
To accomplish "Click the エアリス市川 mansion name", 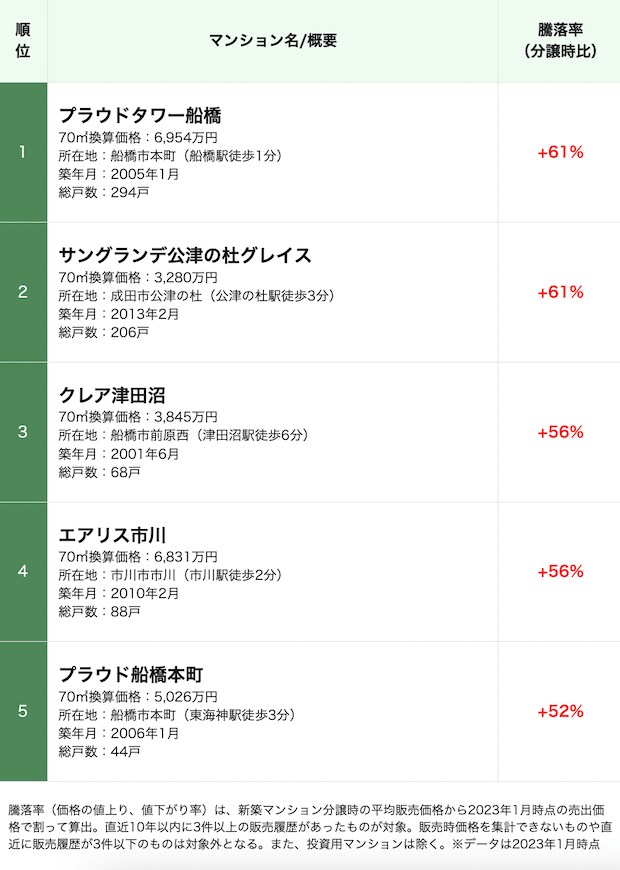I will point(113,534).
